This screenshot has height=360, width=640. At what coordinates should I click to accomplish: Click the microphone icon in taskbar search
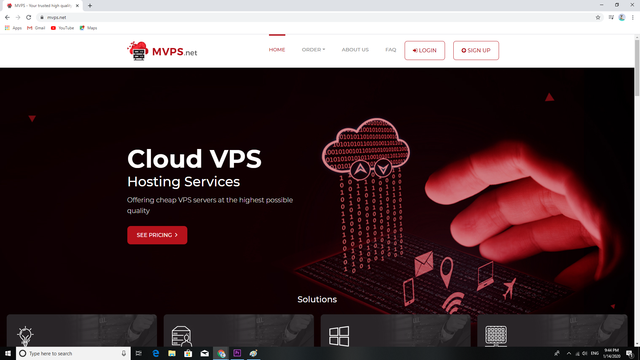(124, 353)
